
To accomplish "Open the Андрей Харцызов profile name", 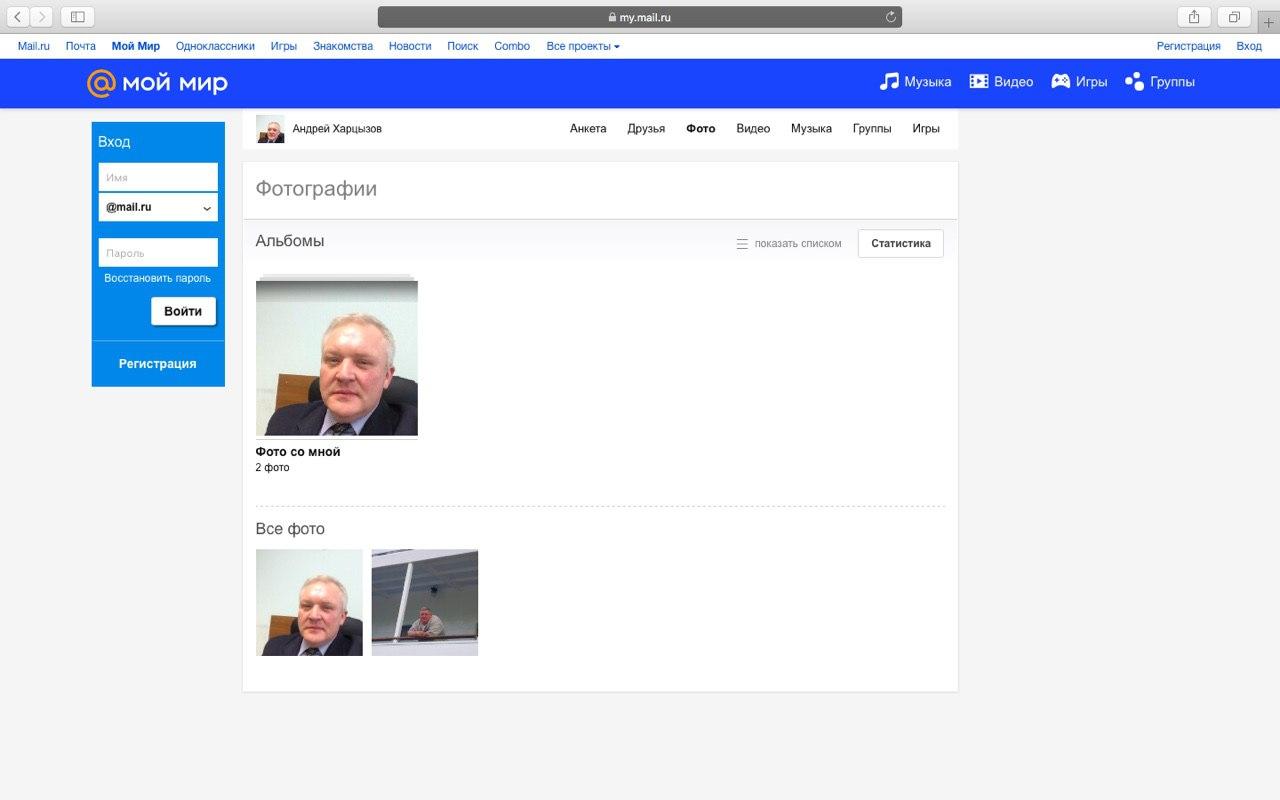I will pyautogui.click(x=337, y=129).
